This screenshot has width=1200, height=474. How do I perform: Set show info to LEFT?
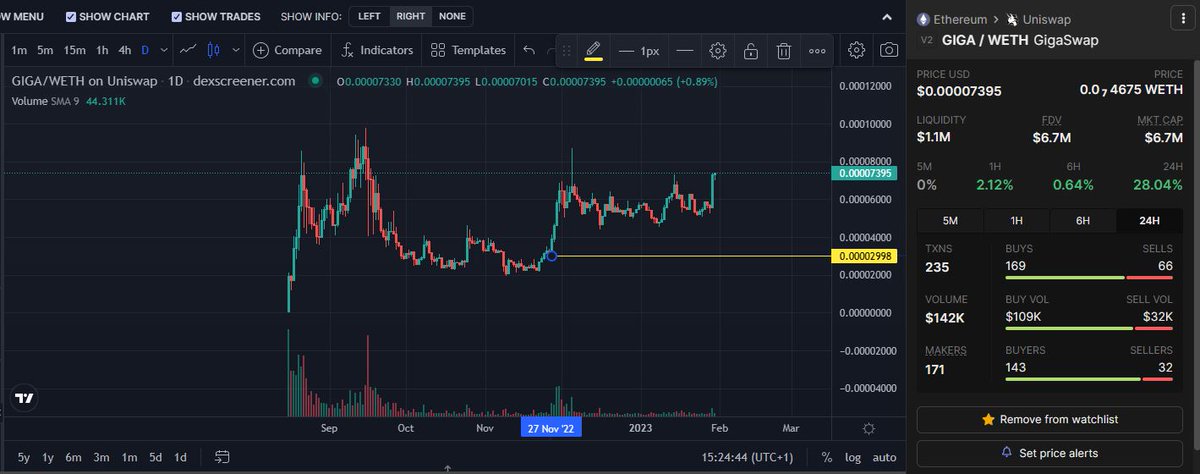pos(367,17)
